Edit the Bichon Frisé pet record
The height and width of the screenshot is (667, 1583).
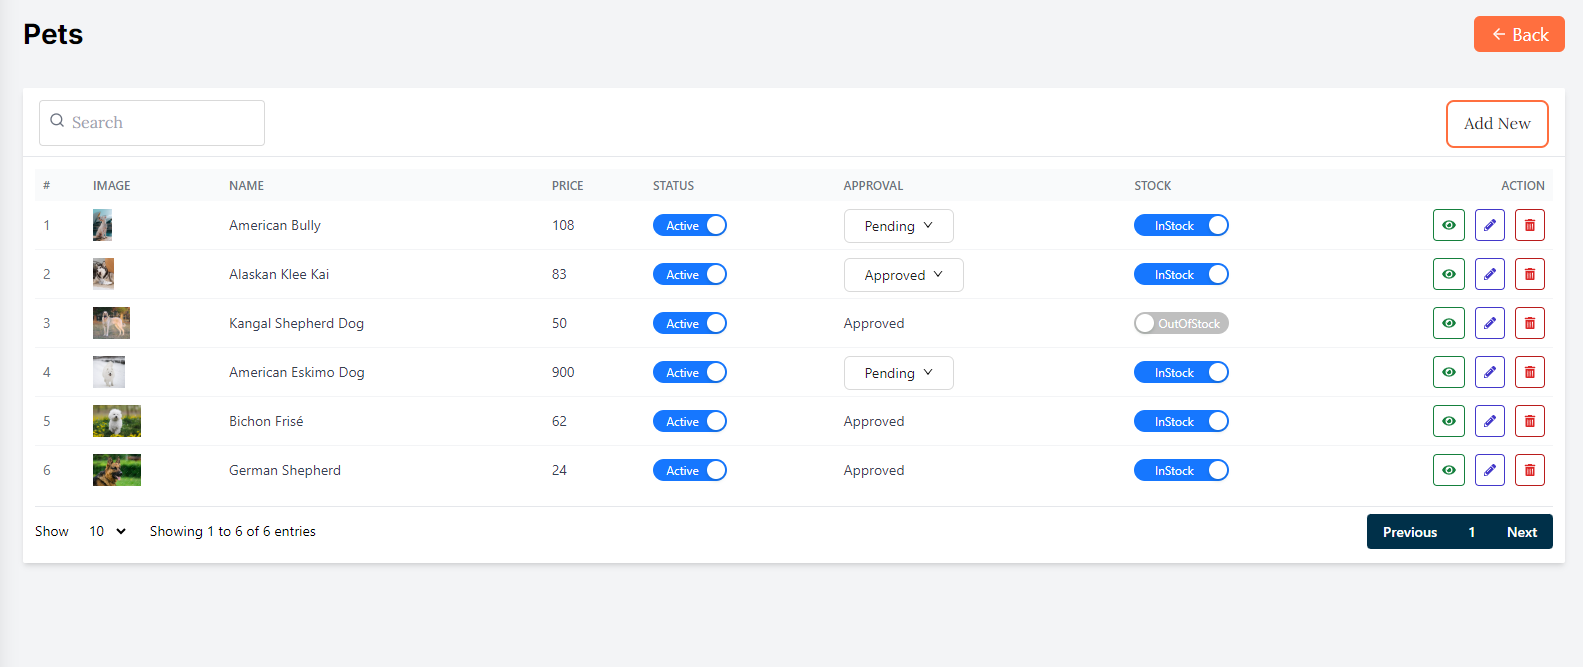(1489, 421)
